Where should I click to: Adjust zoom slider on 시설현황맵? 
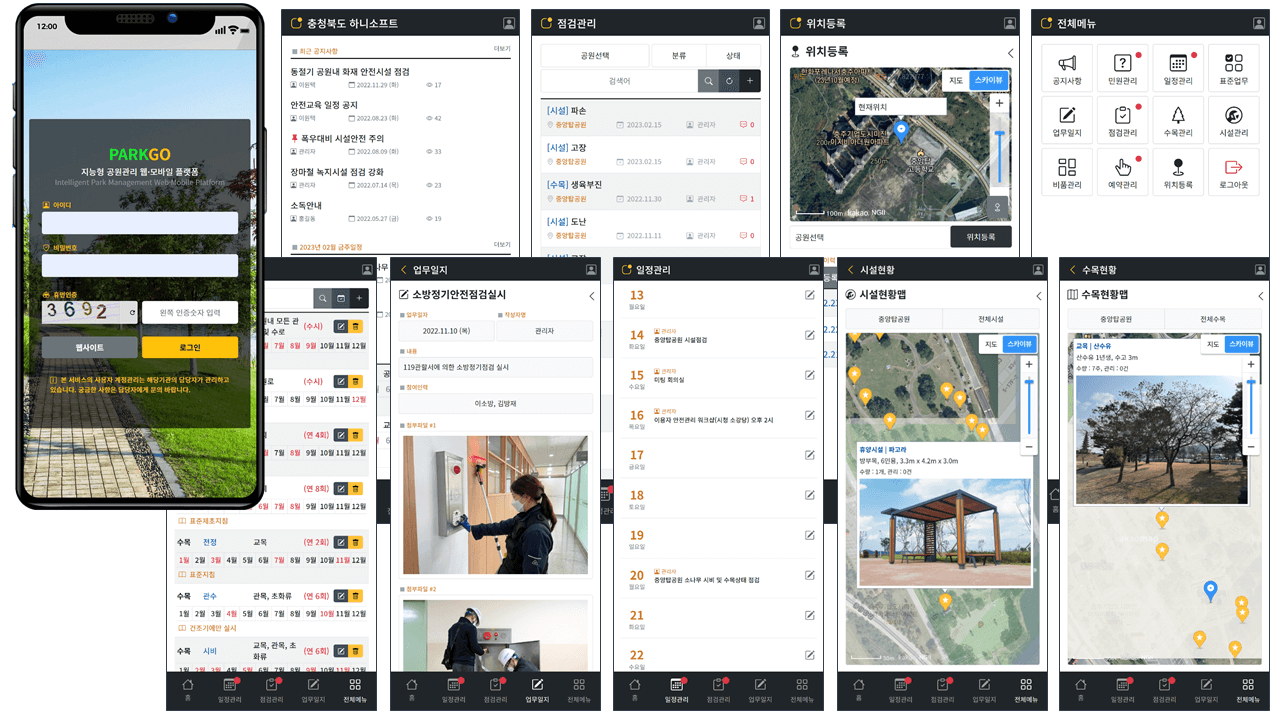1029,406
